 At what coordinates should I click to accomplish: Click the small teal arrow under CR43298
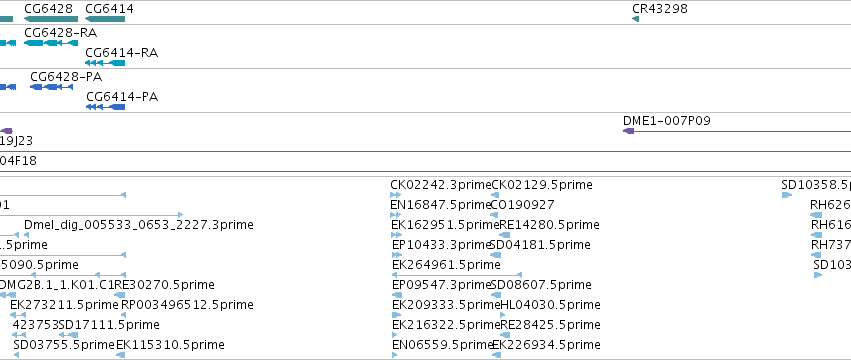[636, 20]
